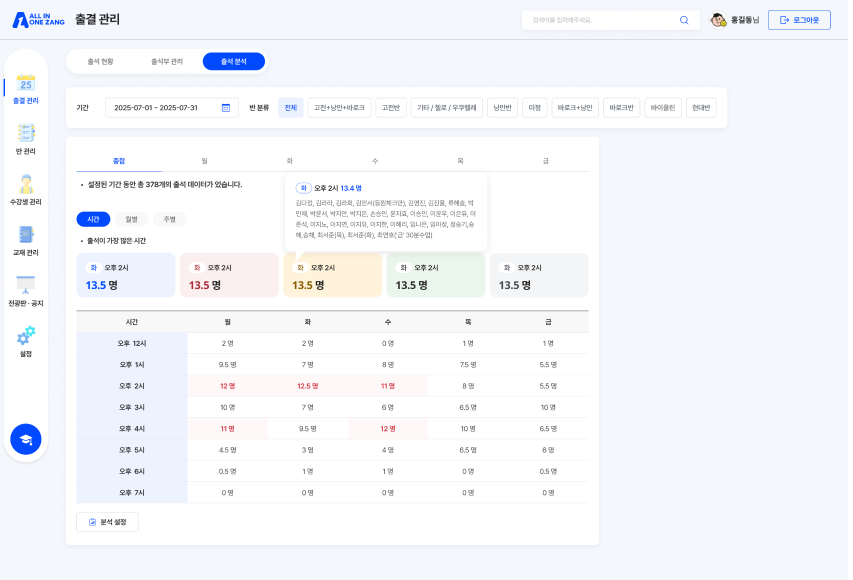Switch to the 출석 현황 tab

(101, 61)
